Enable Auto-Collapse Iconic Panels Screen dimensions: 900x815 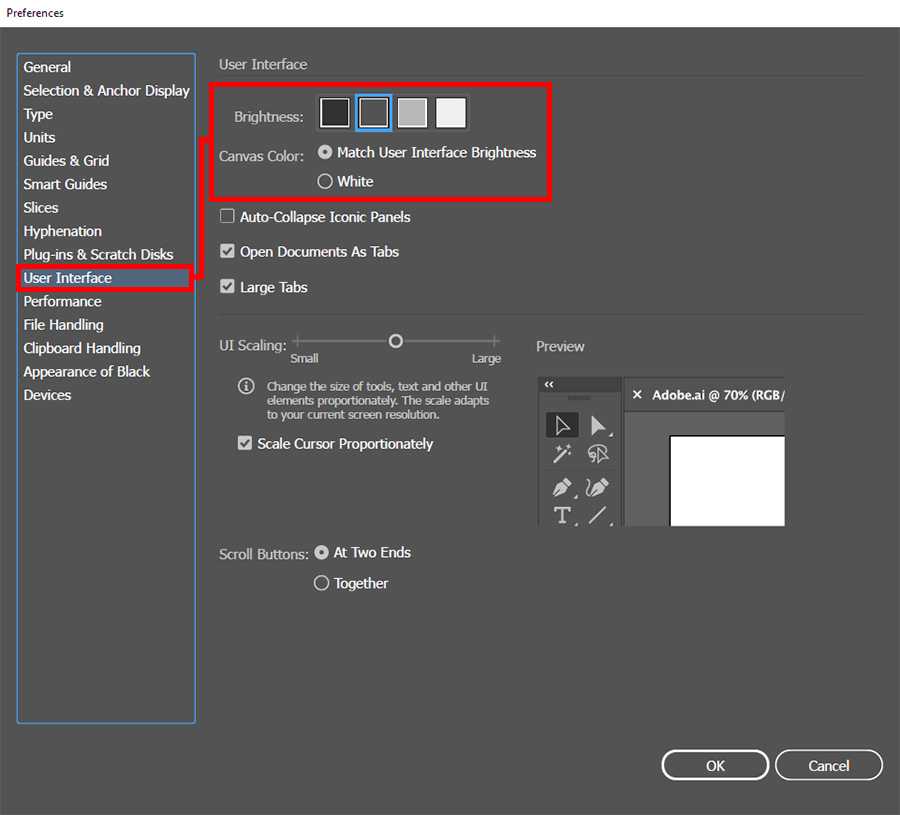[228, 217]
